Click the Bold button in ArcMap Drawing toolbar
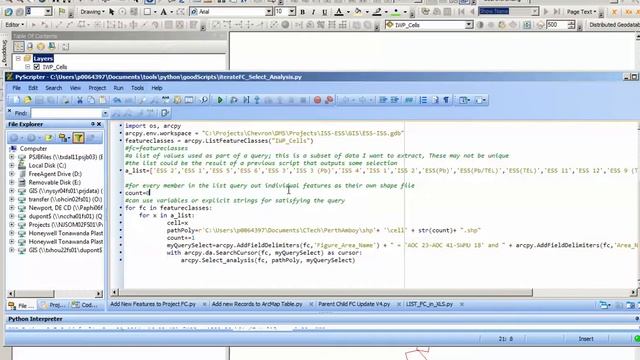This screenshot has width=640, height=360. pos(302,12)
